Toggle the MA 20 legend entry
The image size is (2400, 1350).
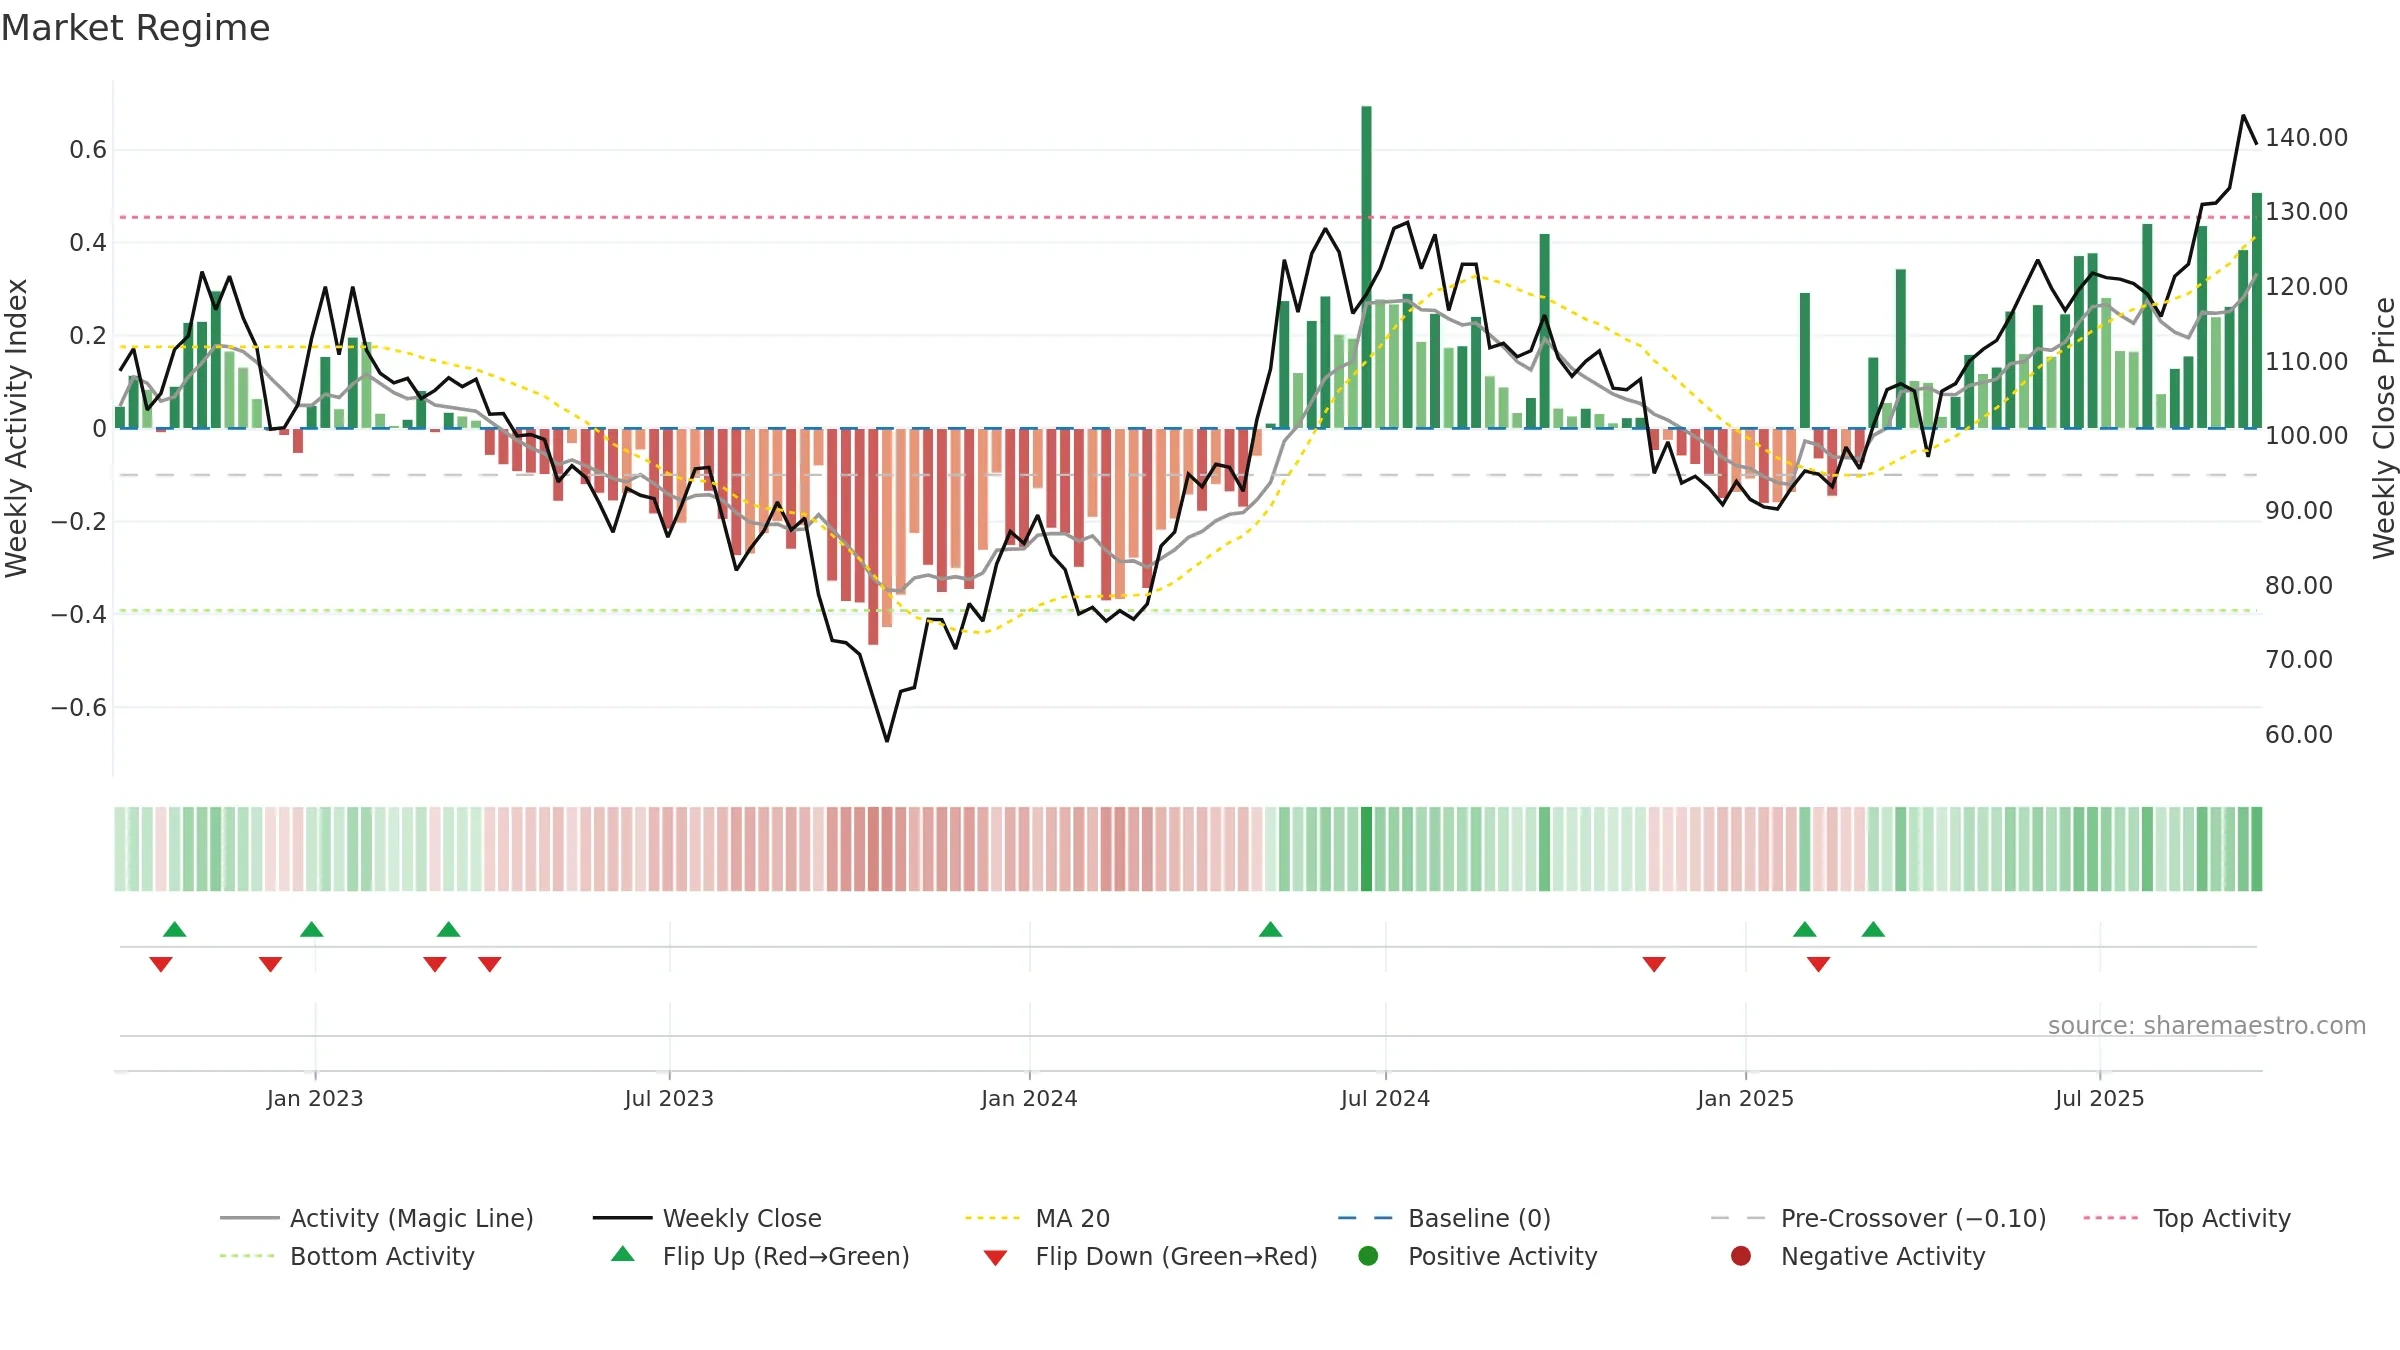1037,1218
